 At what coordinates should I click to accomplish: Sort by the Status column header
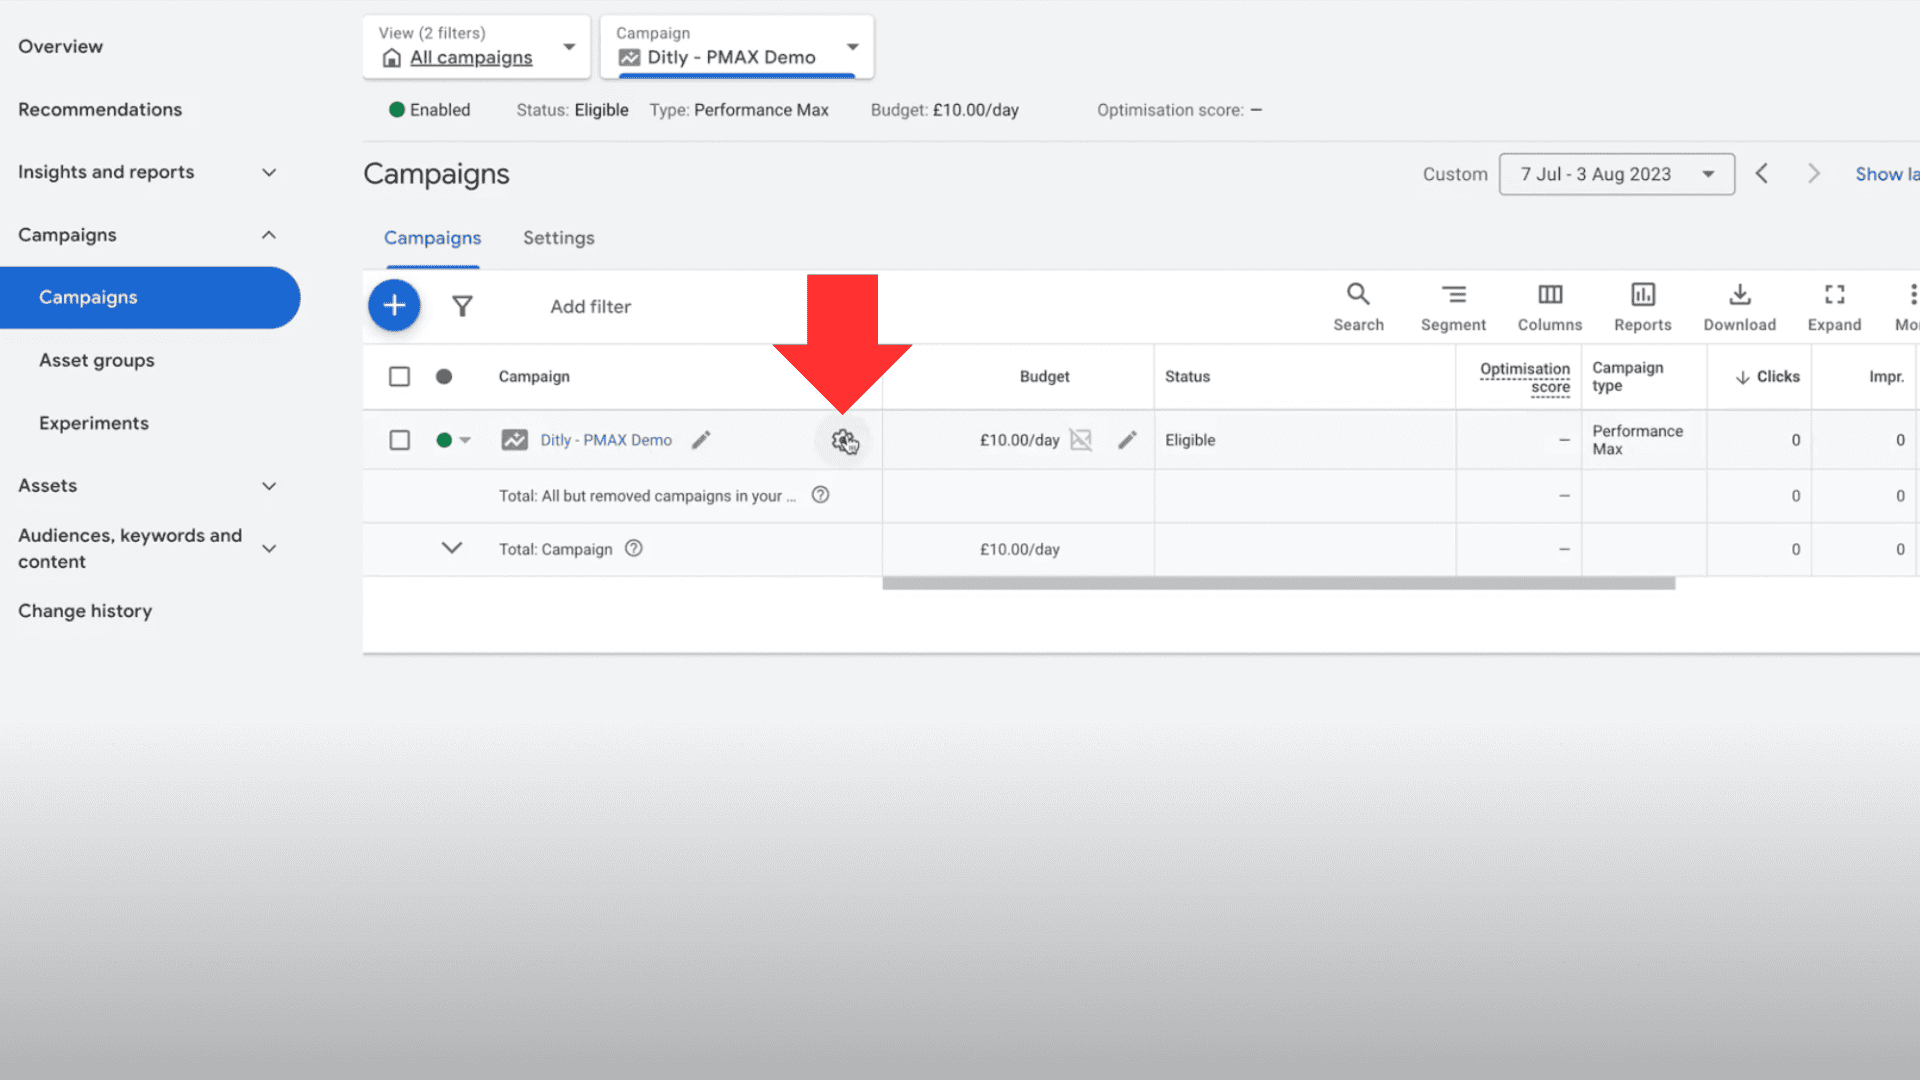pyautogui.click(x=1187, y=377)
